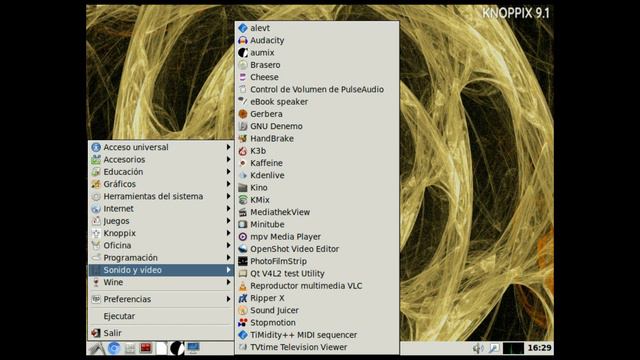Expand Preferencias submenu arrow

click(x=228, y=299)
